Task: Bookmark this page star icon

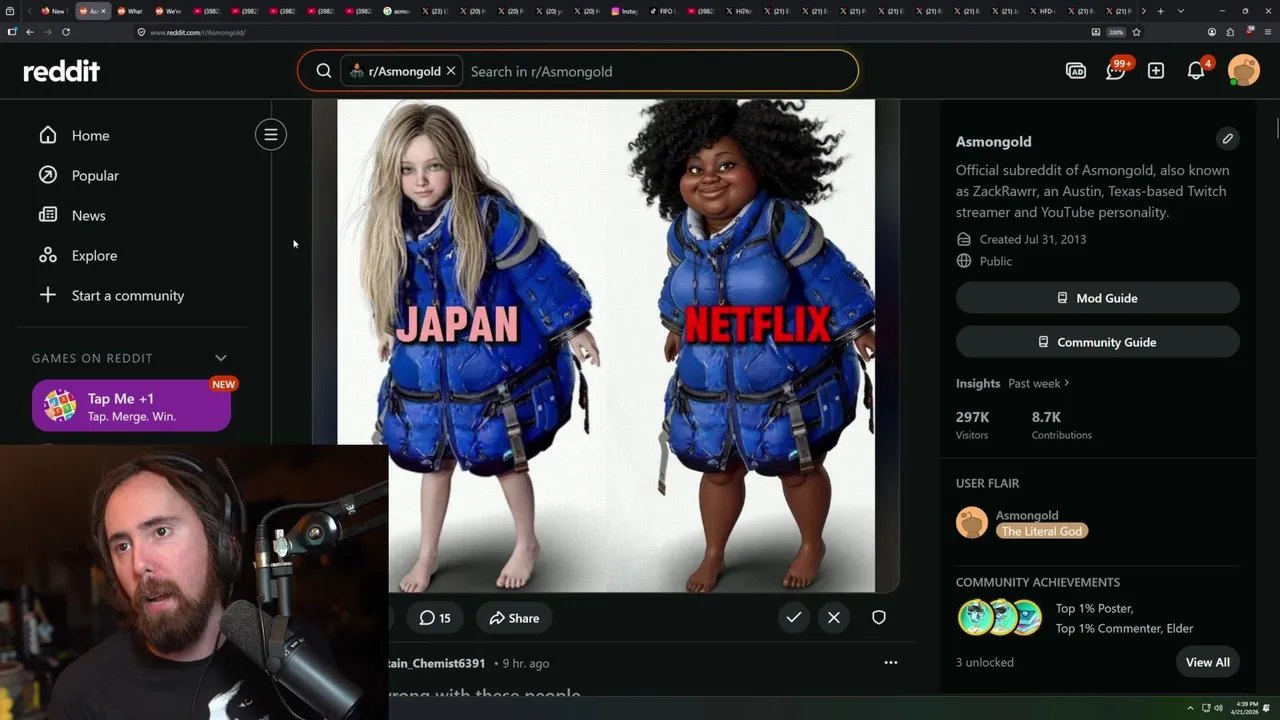Action: (1136, 32)
